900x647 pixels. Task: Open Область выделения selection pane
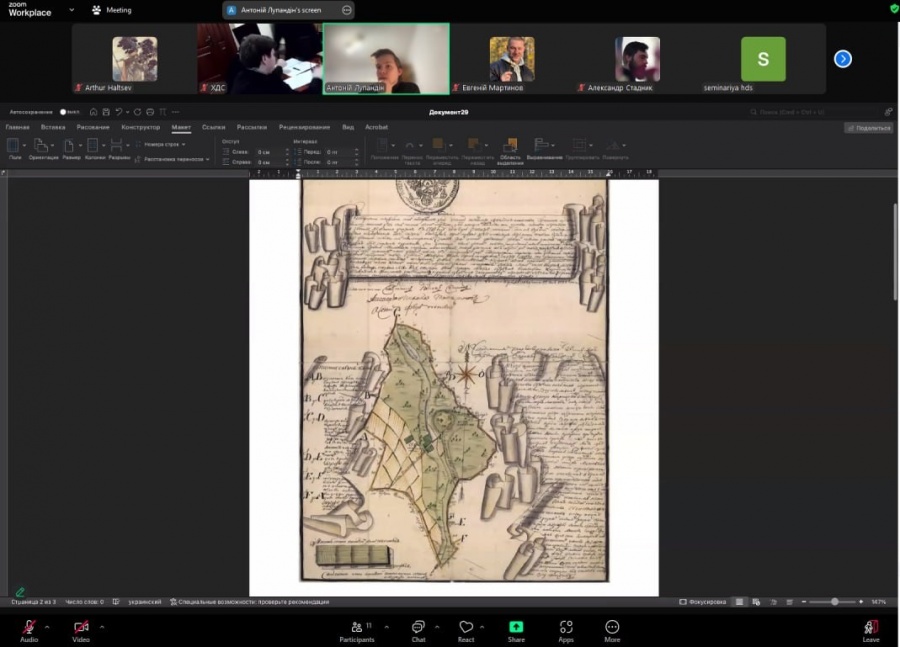point(510,150)
